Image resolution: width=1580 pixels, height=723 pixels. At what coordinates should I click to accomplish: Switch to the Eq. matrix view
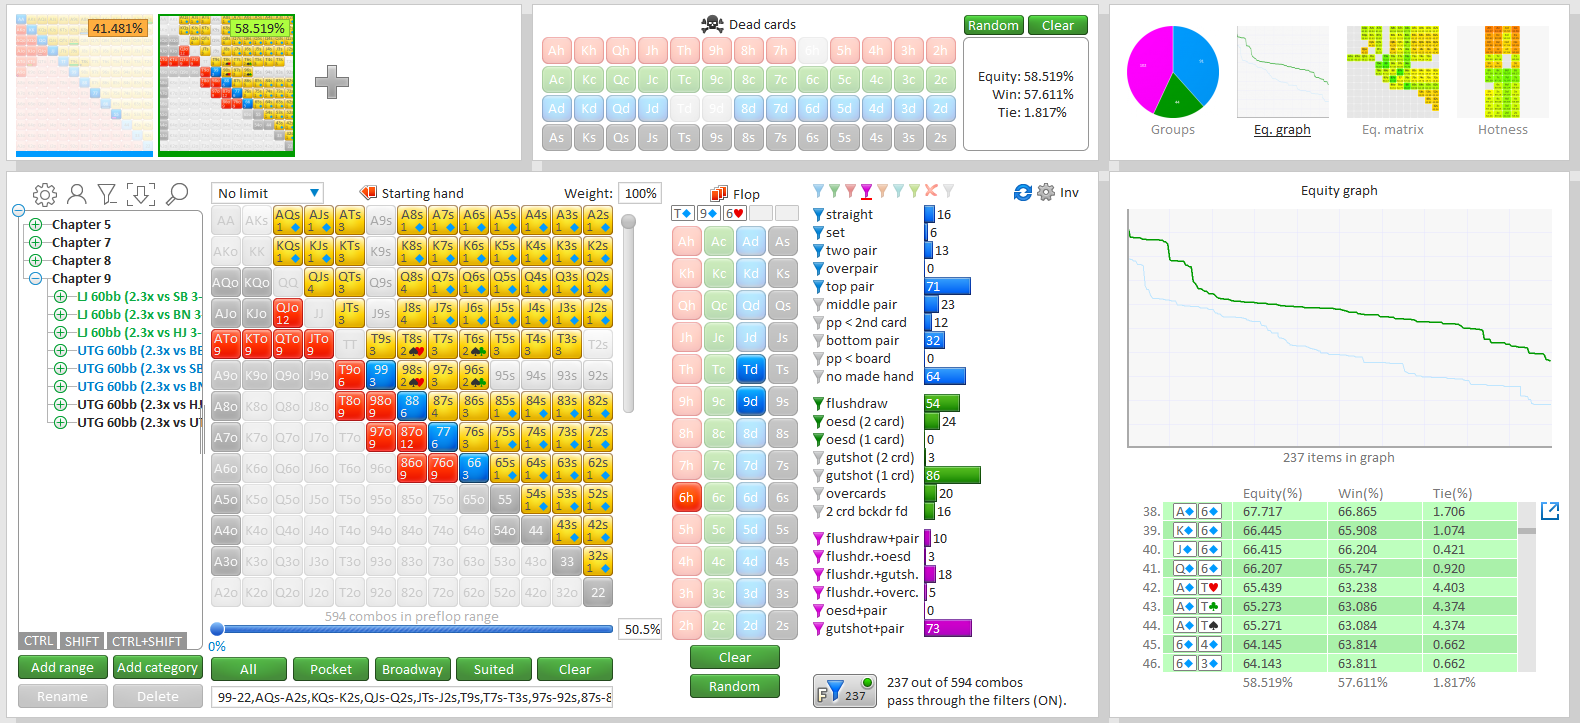click(x=1392, y=80)
